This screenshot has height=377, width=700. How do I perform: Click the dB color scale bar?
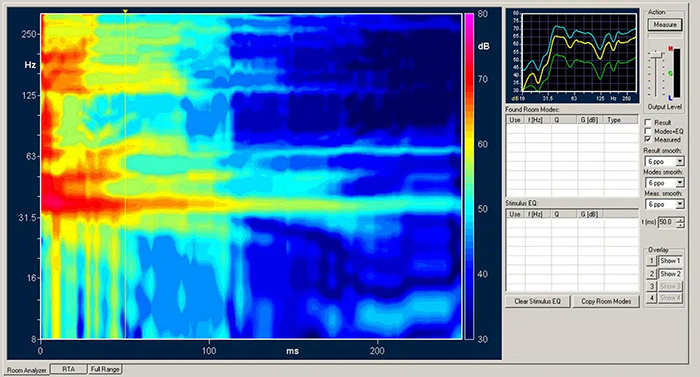(x=469, y=176)
